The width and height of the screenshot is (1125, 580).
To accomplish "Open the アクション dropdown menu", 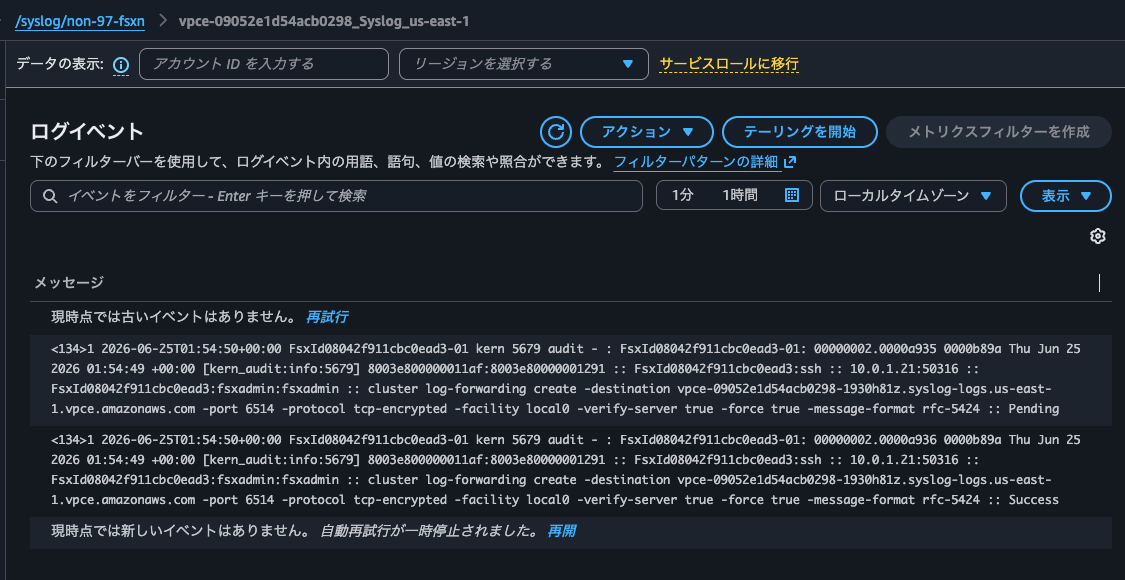I will (x=646, y=132).
